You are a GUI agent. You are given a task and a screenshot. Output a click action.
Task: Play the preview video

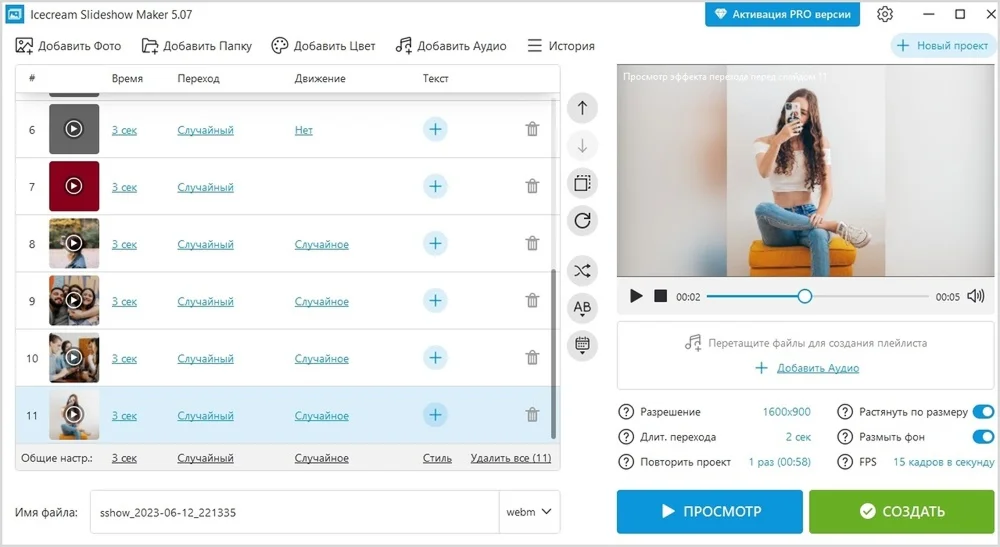tap(636, 296)
